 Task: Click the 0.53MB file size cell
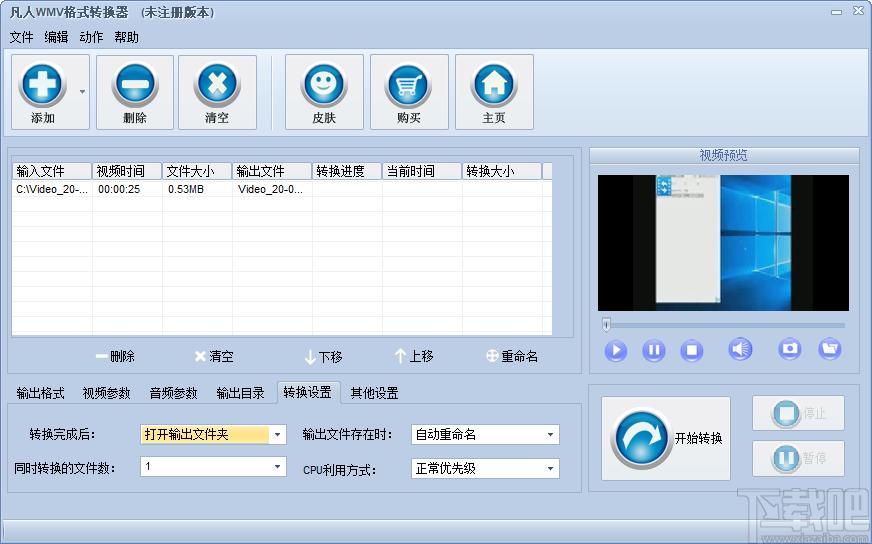coord(186,189)
